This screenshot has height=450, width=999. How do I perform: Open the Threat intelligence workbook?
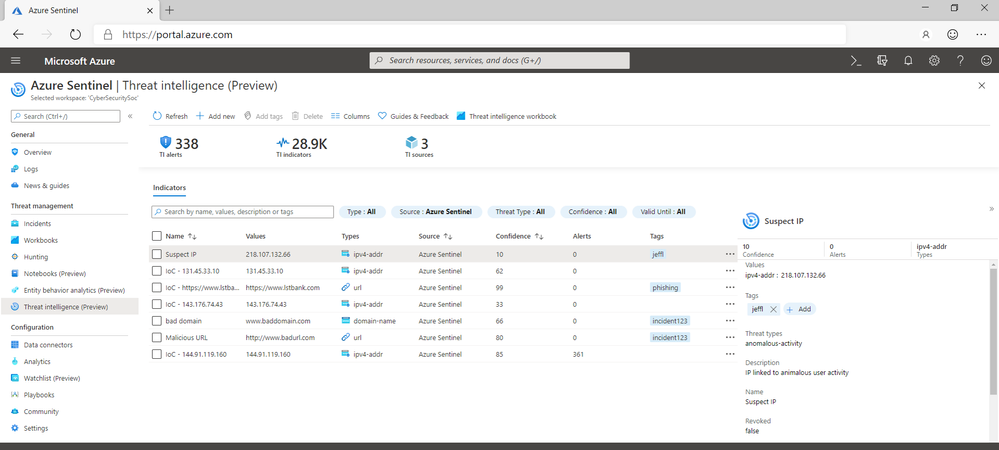click(x=507, y=116)
